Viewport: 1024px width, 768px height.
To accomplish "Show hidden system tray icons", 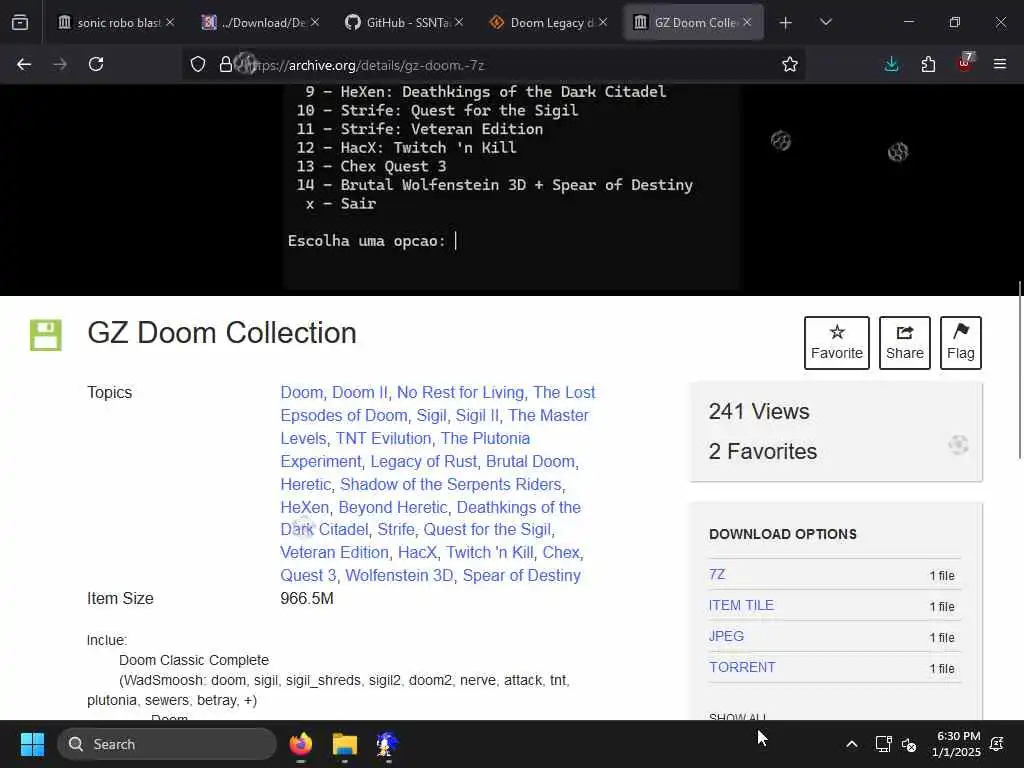I will coord(852,744).
